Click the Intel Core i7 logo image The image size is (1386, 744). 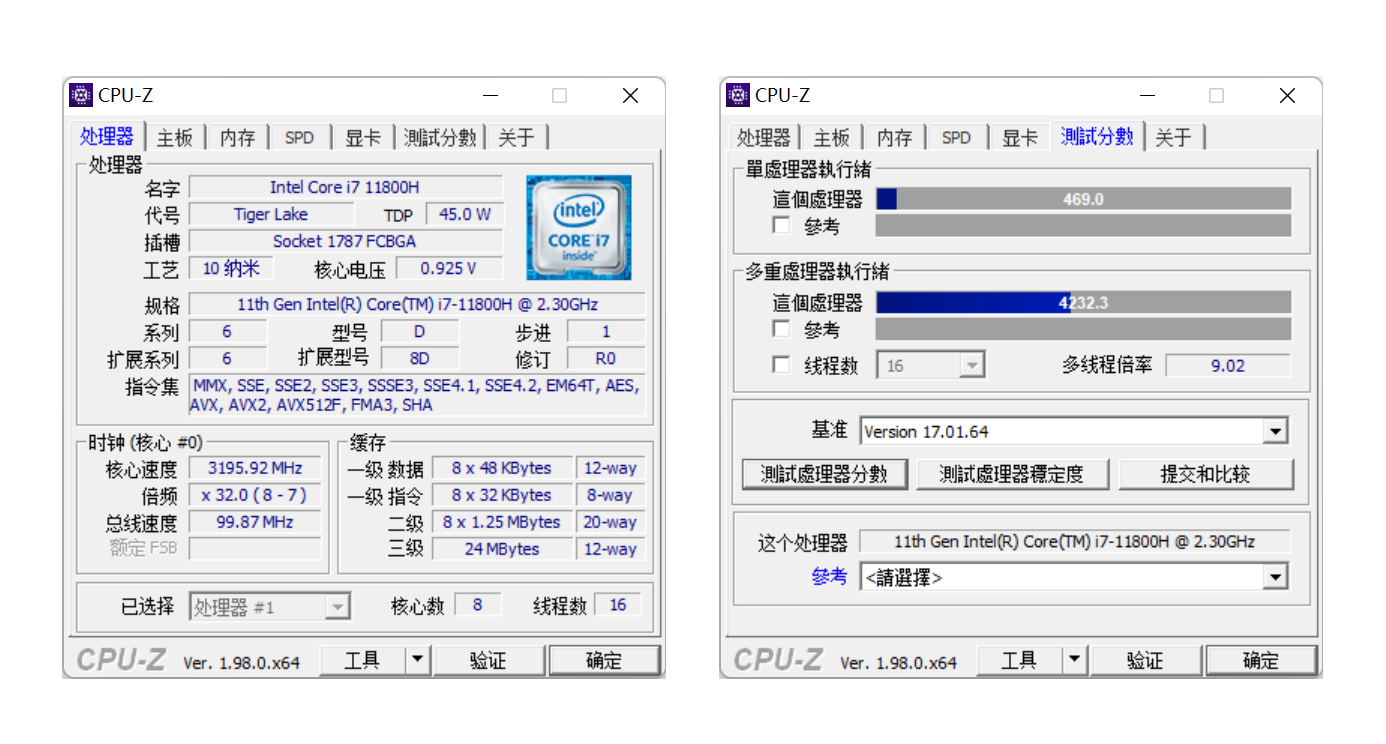579,228
